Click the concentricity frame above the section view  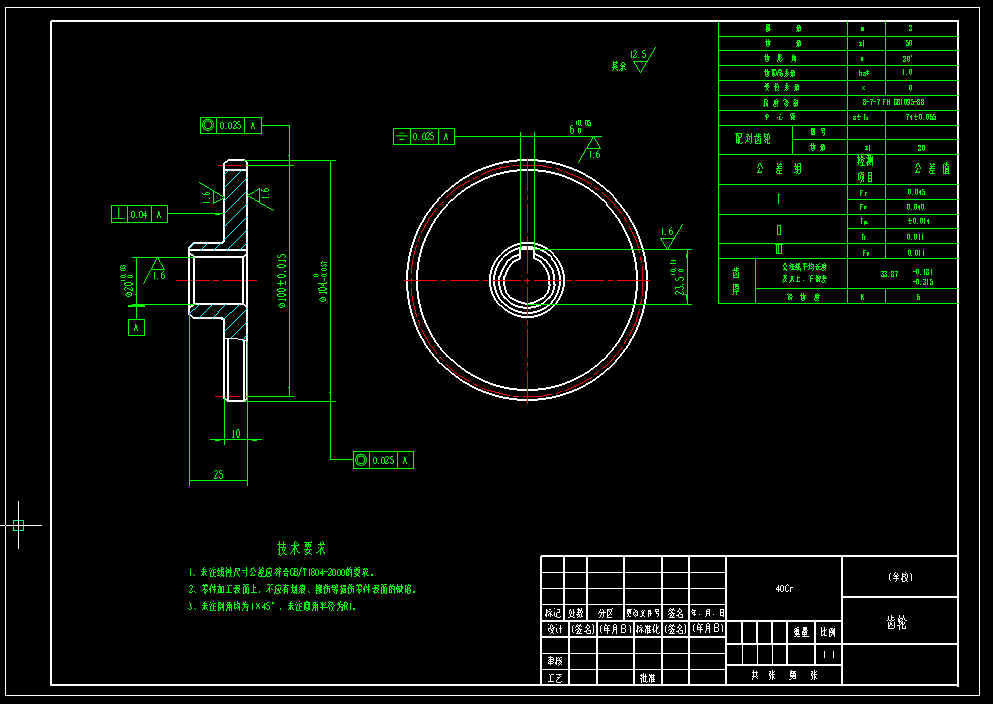coord(231,125)
